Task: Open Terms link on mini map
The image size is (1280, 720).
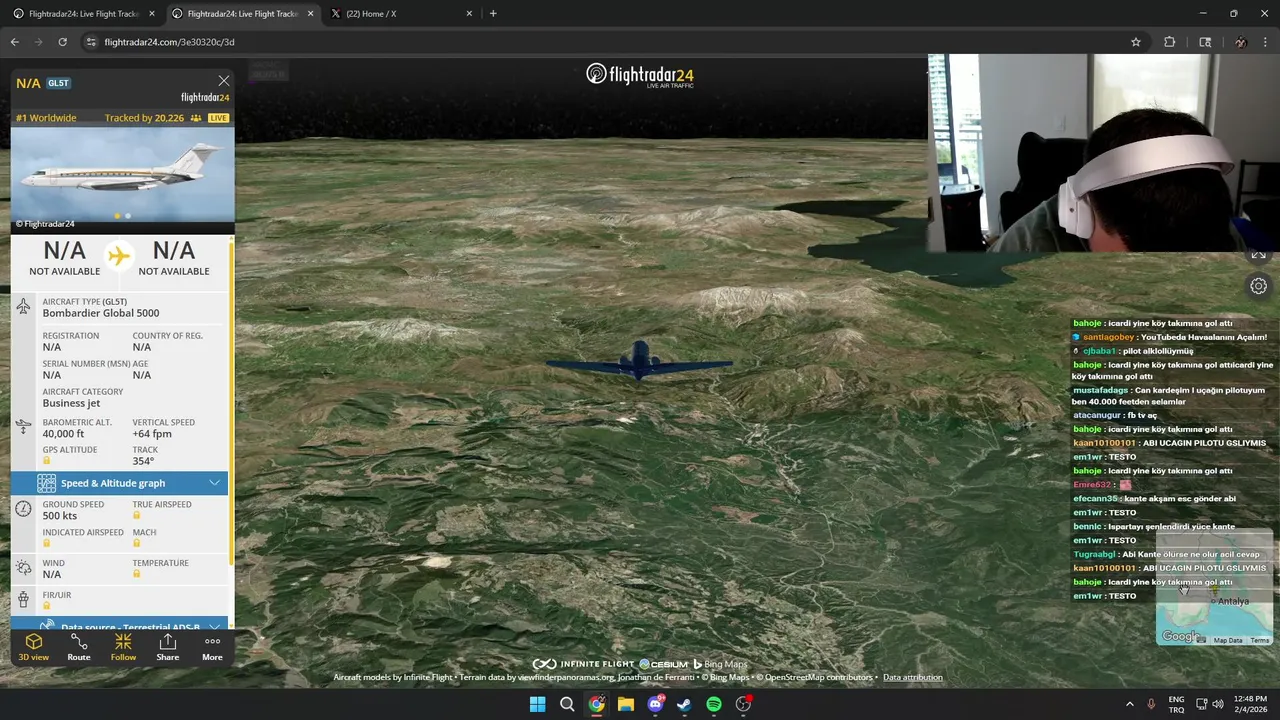Action: 1260,640
